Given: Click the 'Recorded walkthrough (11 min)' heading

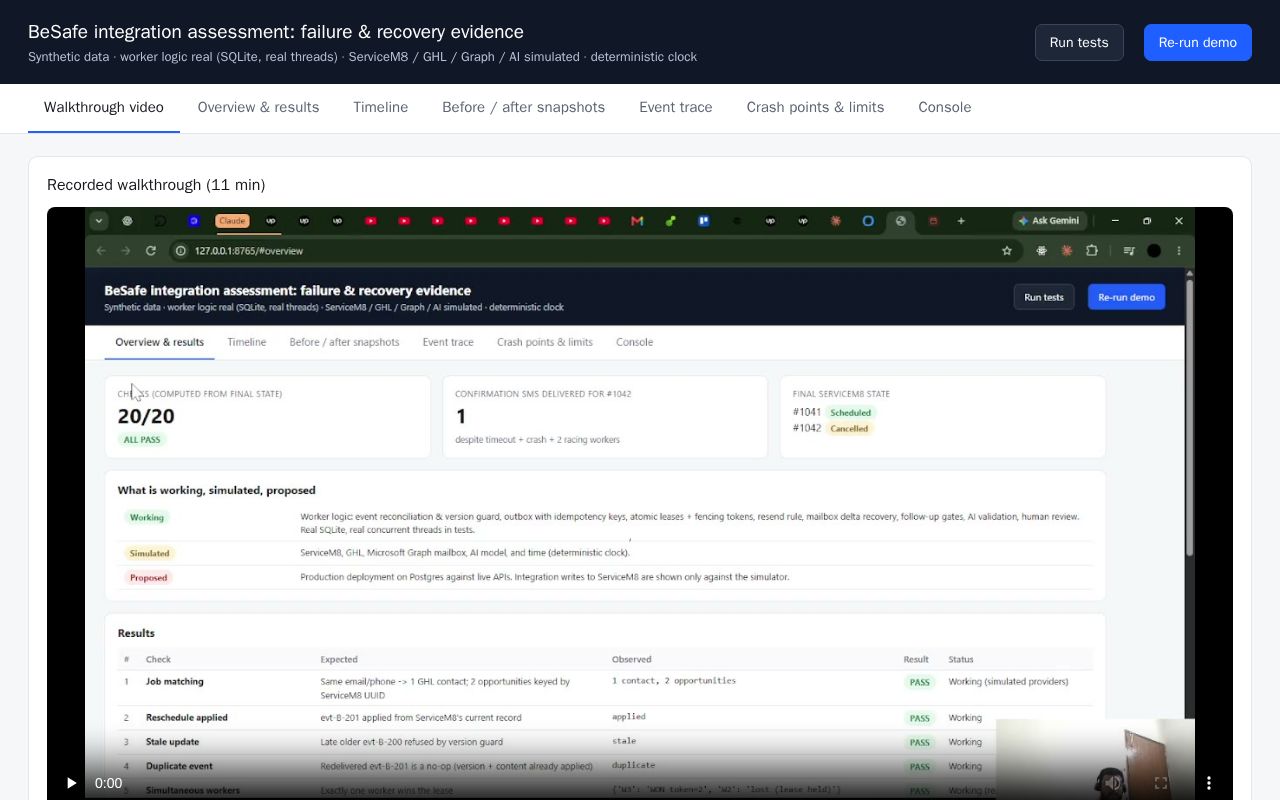Looking at the screenshot, I should point(156,185).
